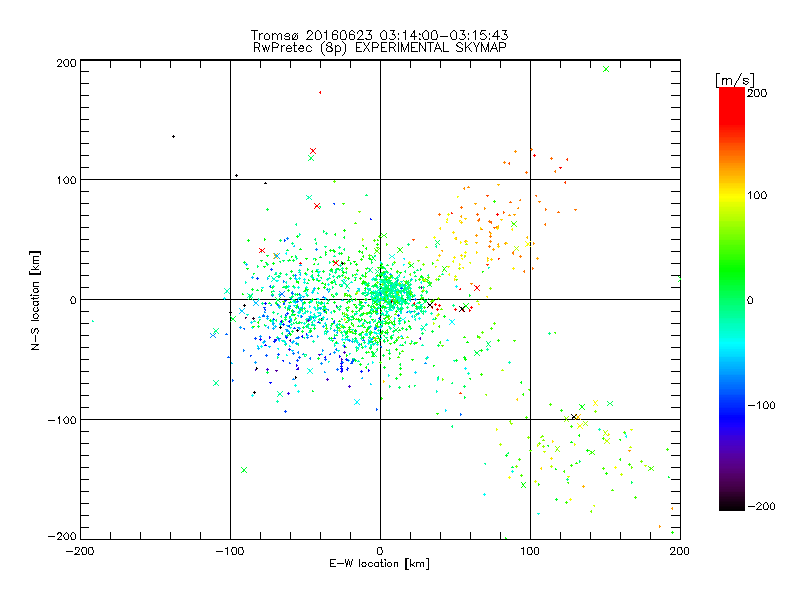Image resolution: width=800 pixels, height=600 pixels.
Task: Click the lone green X marker in the lower-left quadrant
Action: click(244, 470)
